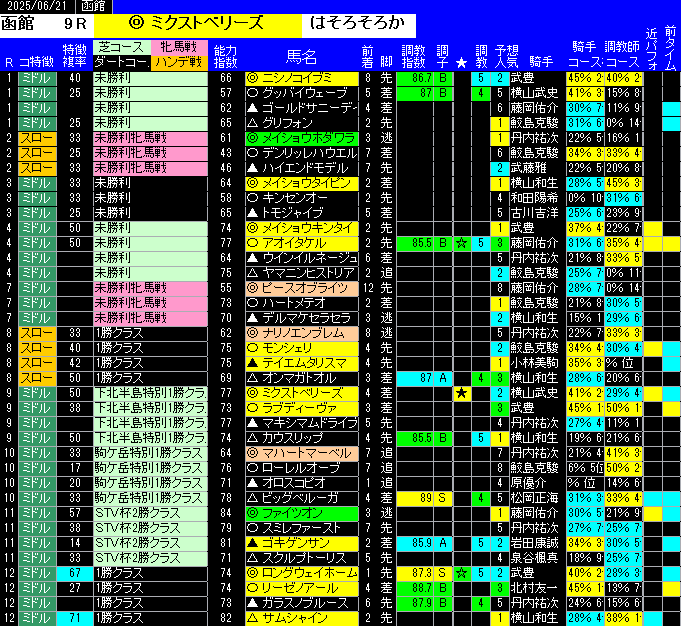Select horse ガラスノブルース
Screen dimensions: 681x626
pyautogui.click(x=302, y=603)
